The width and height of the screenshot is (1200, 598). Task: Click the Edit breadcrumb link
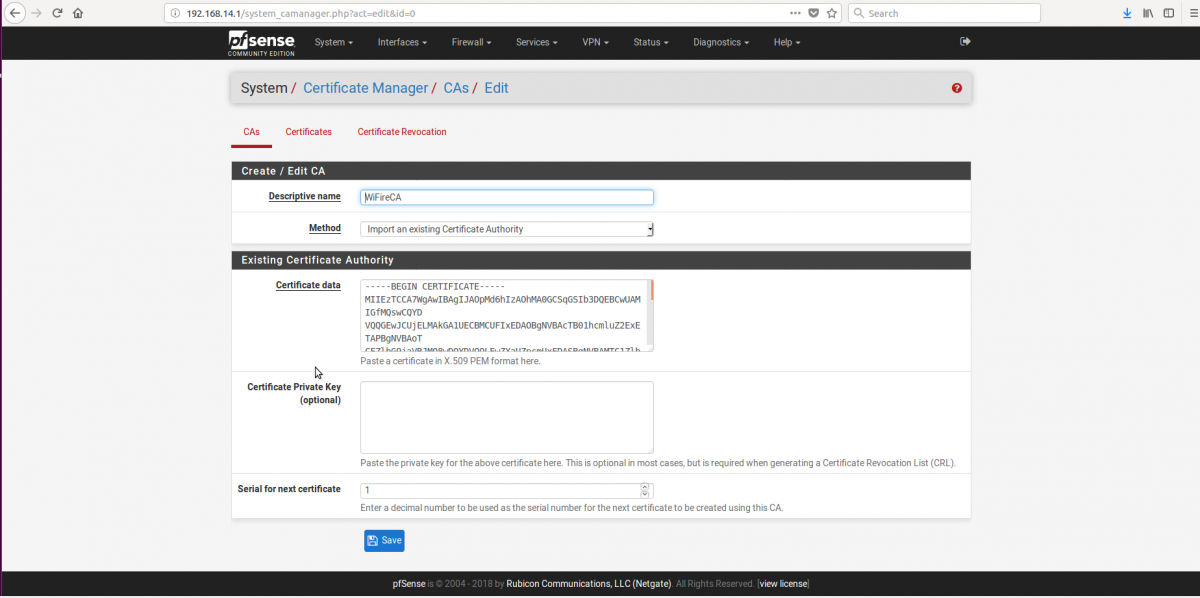click(496, 88)
